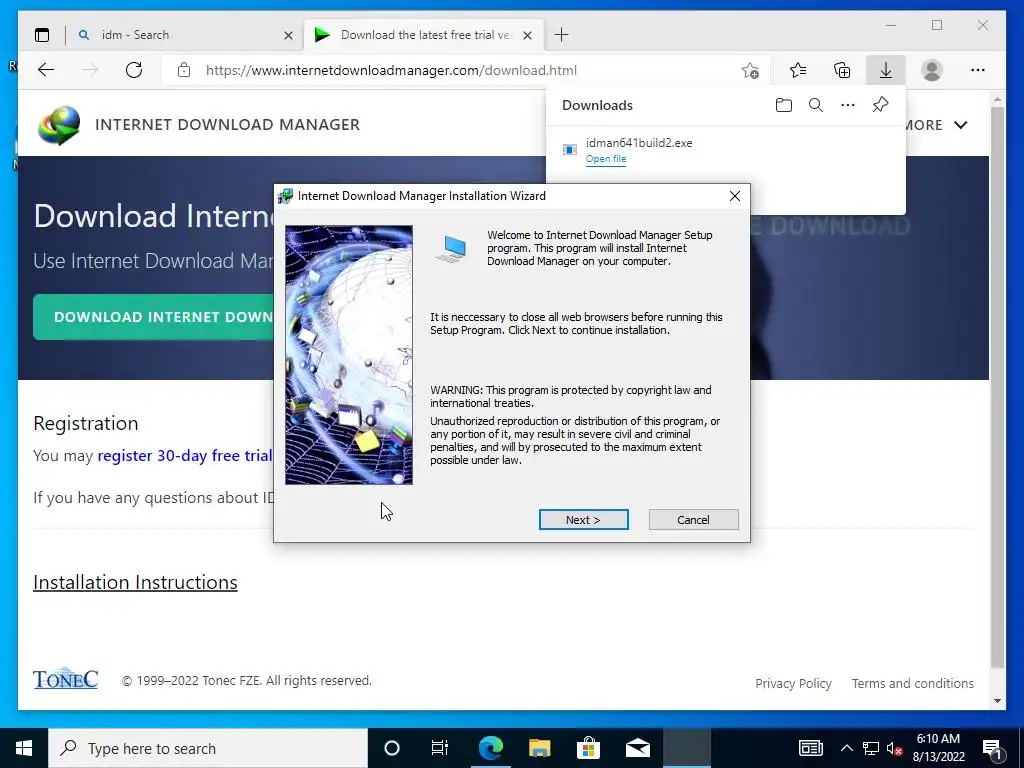Show hidden system tray icons

[846, 748]
